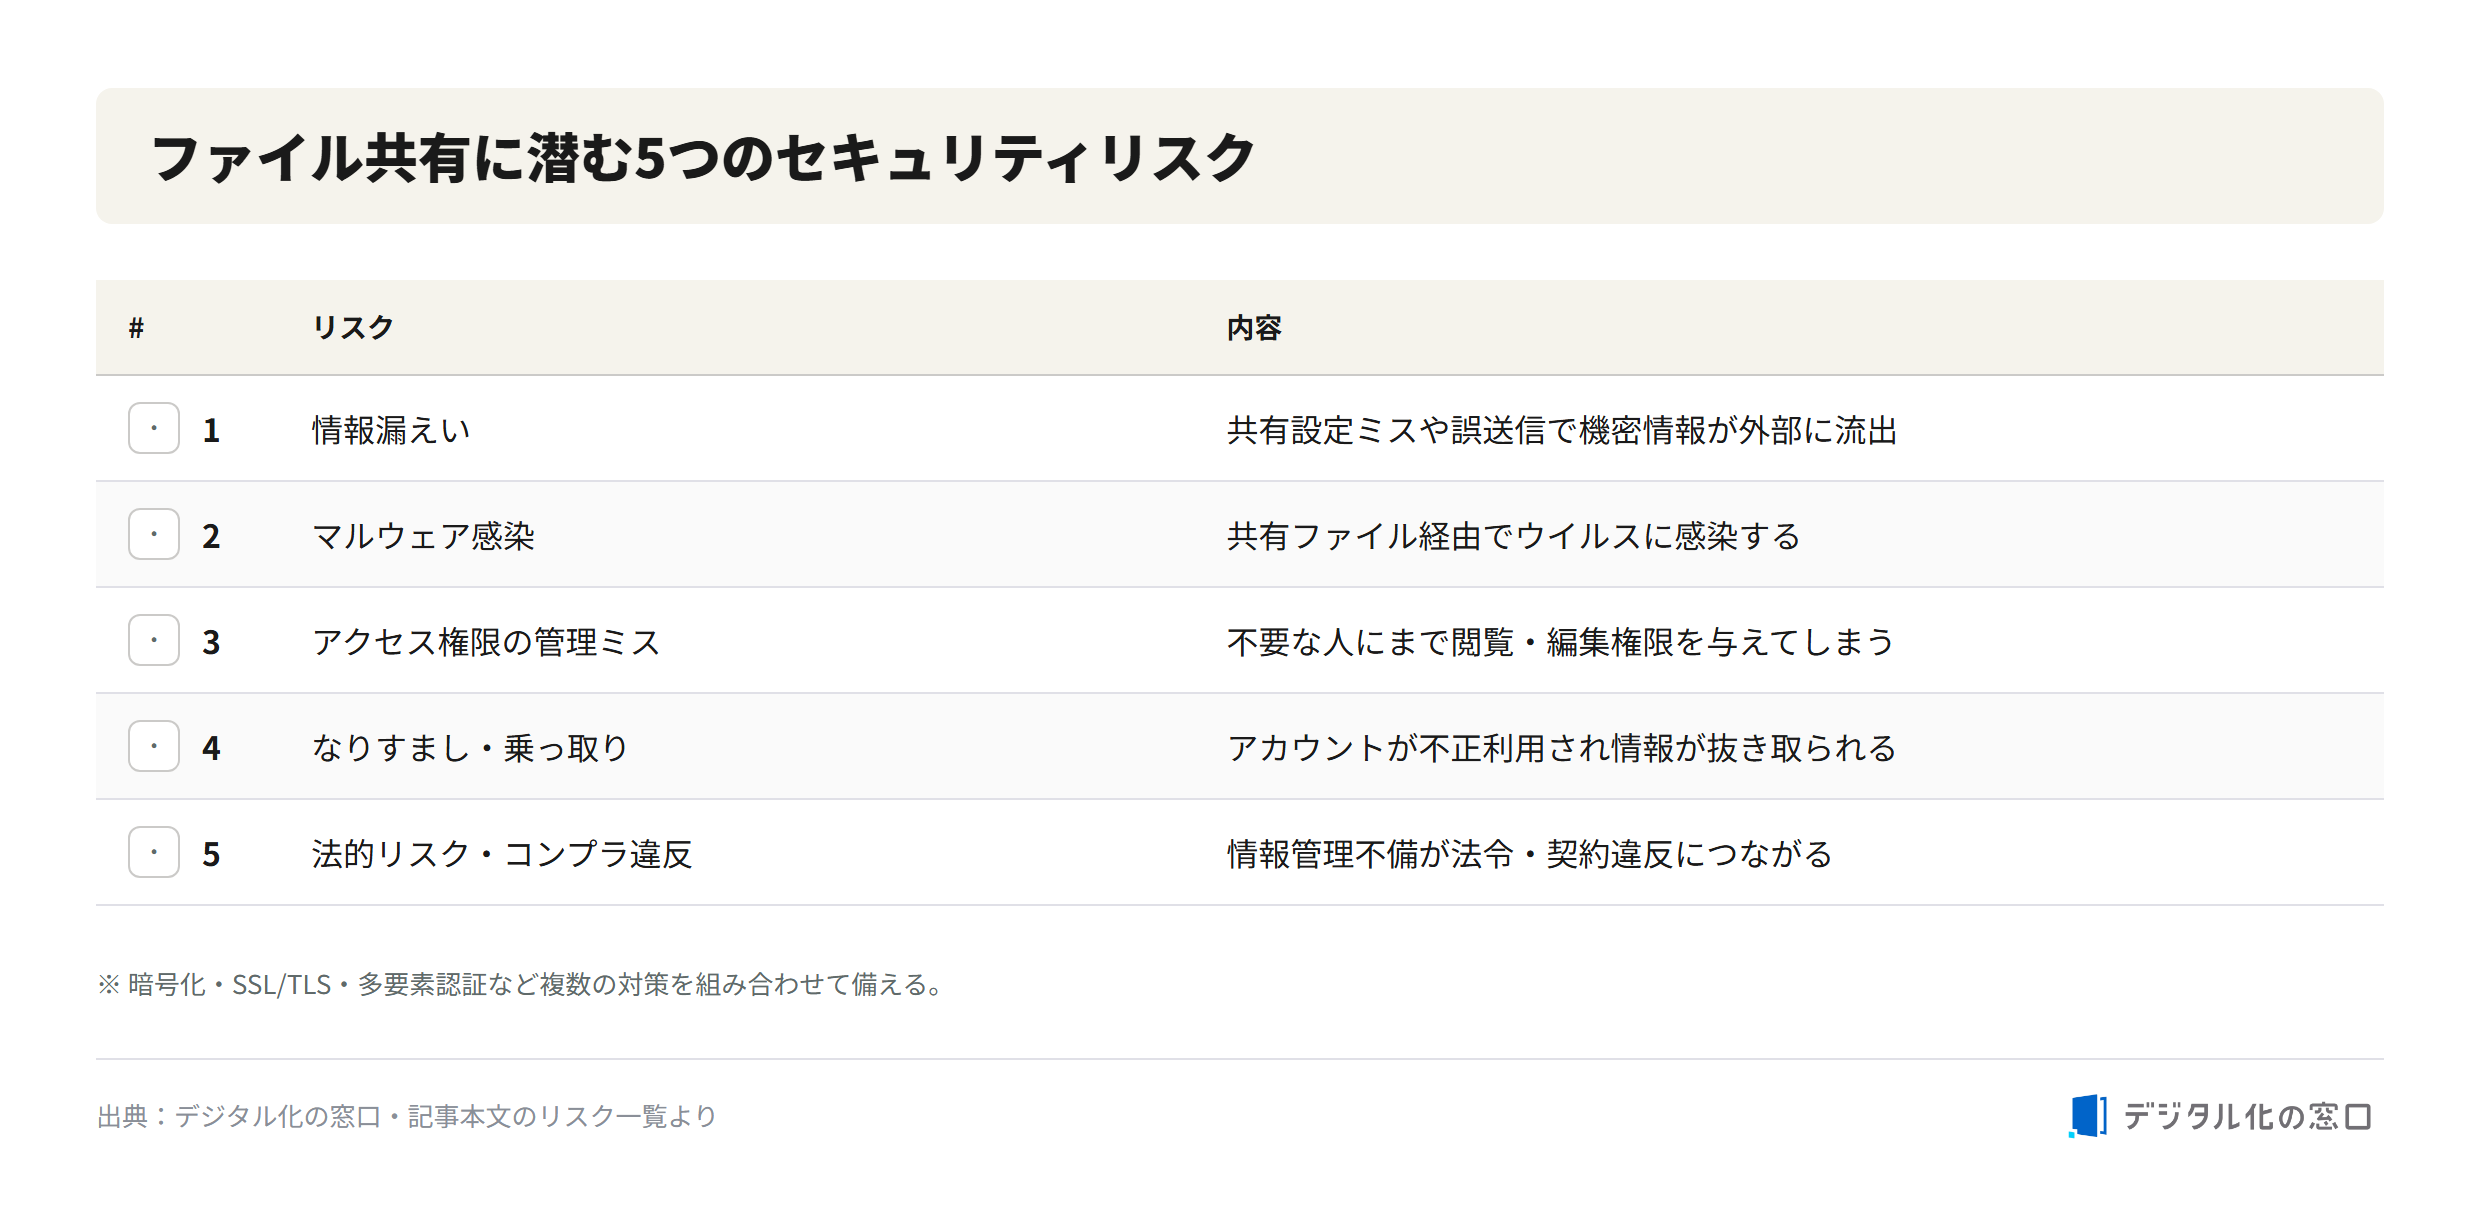This screenshot has height=1232, width=2480.
Task: Click なりすまし・乗っ取り risk entry
Action: tap(470, 748)
